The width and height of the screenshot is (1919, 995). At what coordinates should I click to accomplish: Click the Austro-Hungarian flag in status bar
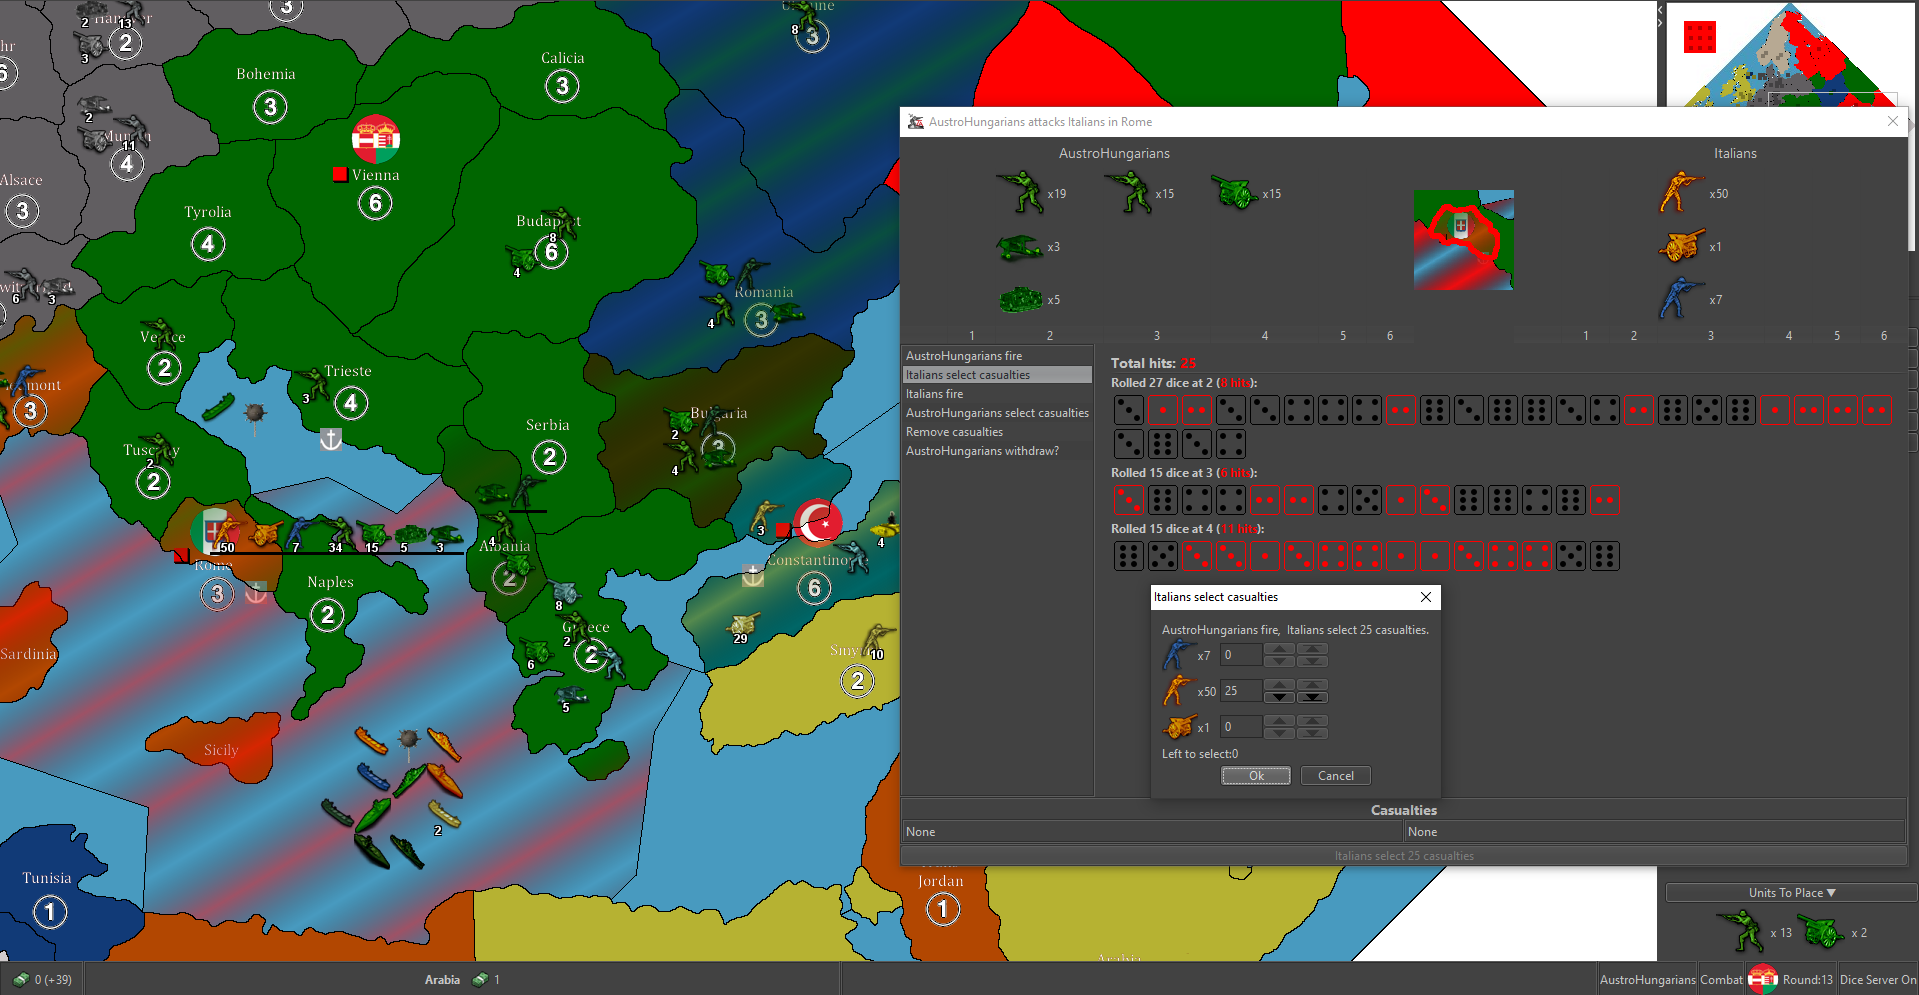coord(1762,980)
